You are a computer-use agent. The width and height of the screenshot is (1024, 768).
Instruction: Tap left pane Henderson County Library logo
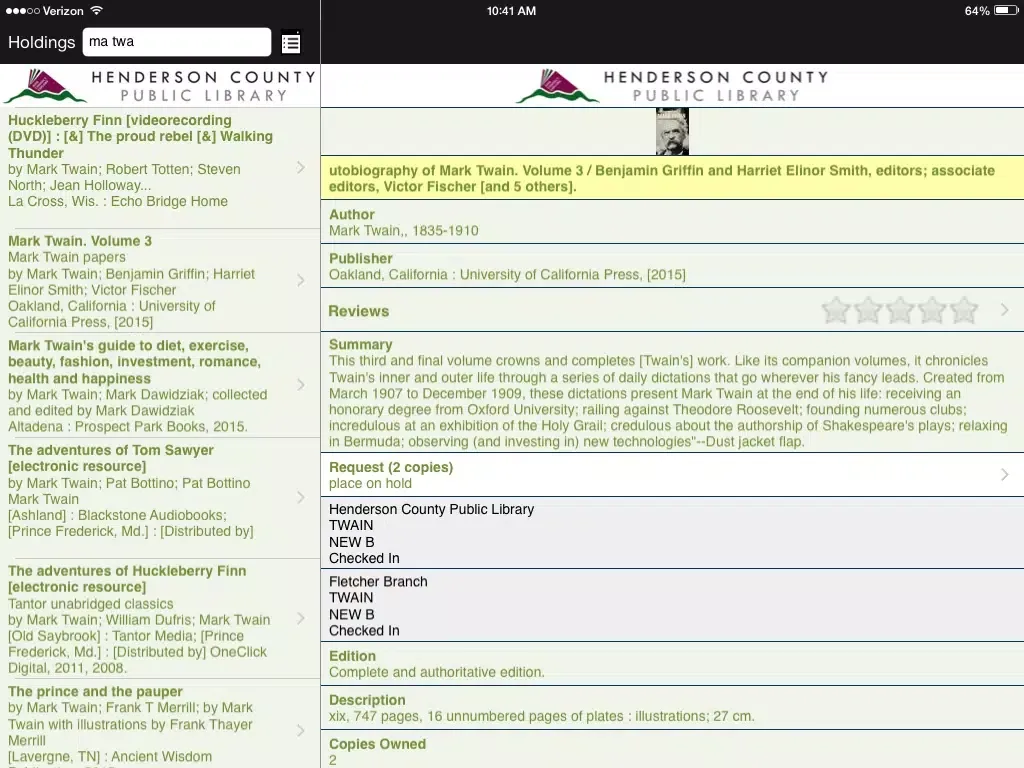(x=160, y=86)
